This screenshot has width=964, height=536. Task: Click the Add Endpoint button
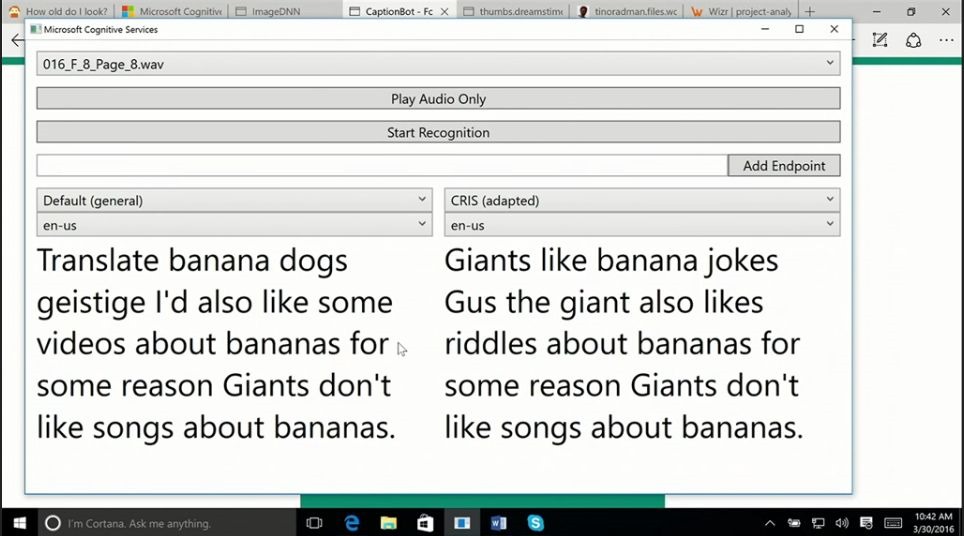coord(783,166)
